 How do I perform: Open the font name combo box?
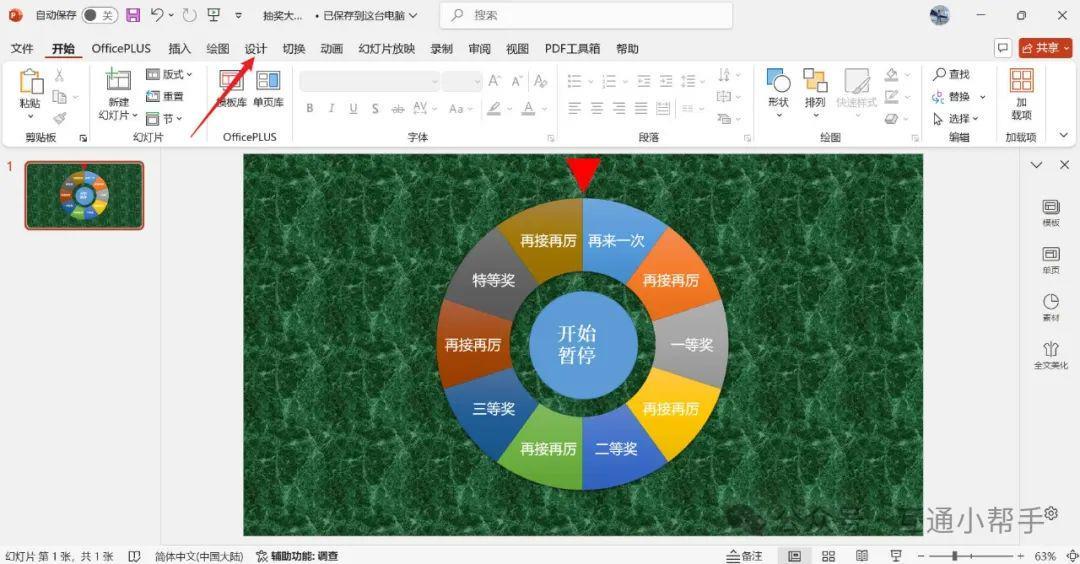[x=369, y=81]
